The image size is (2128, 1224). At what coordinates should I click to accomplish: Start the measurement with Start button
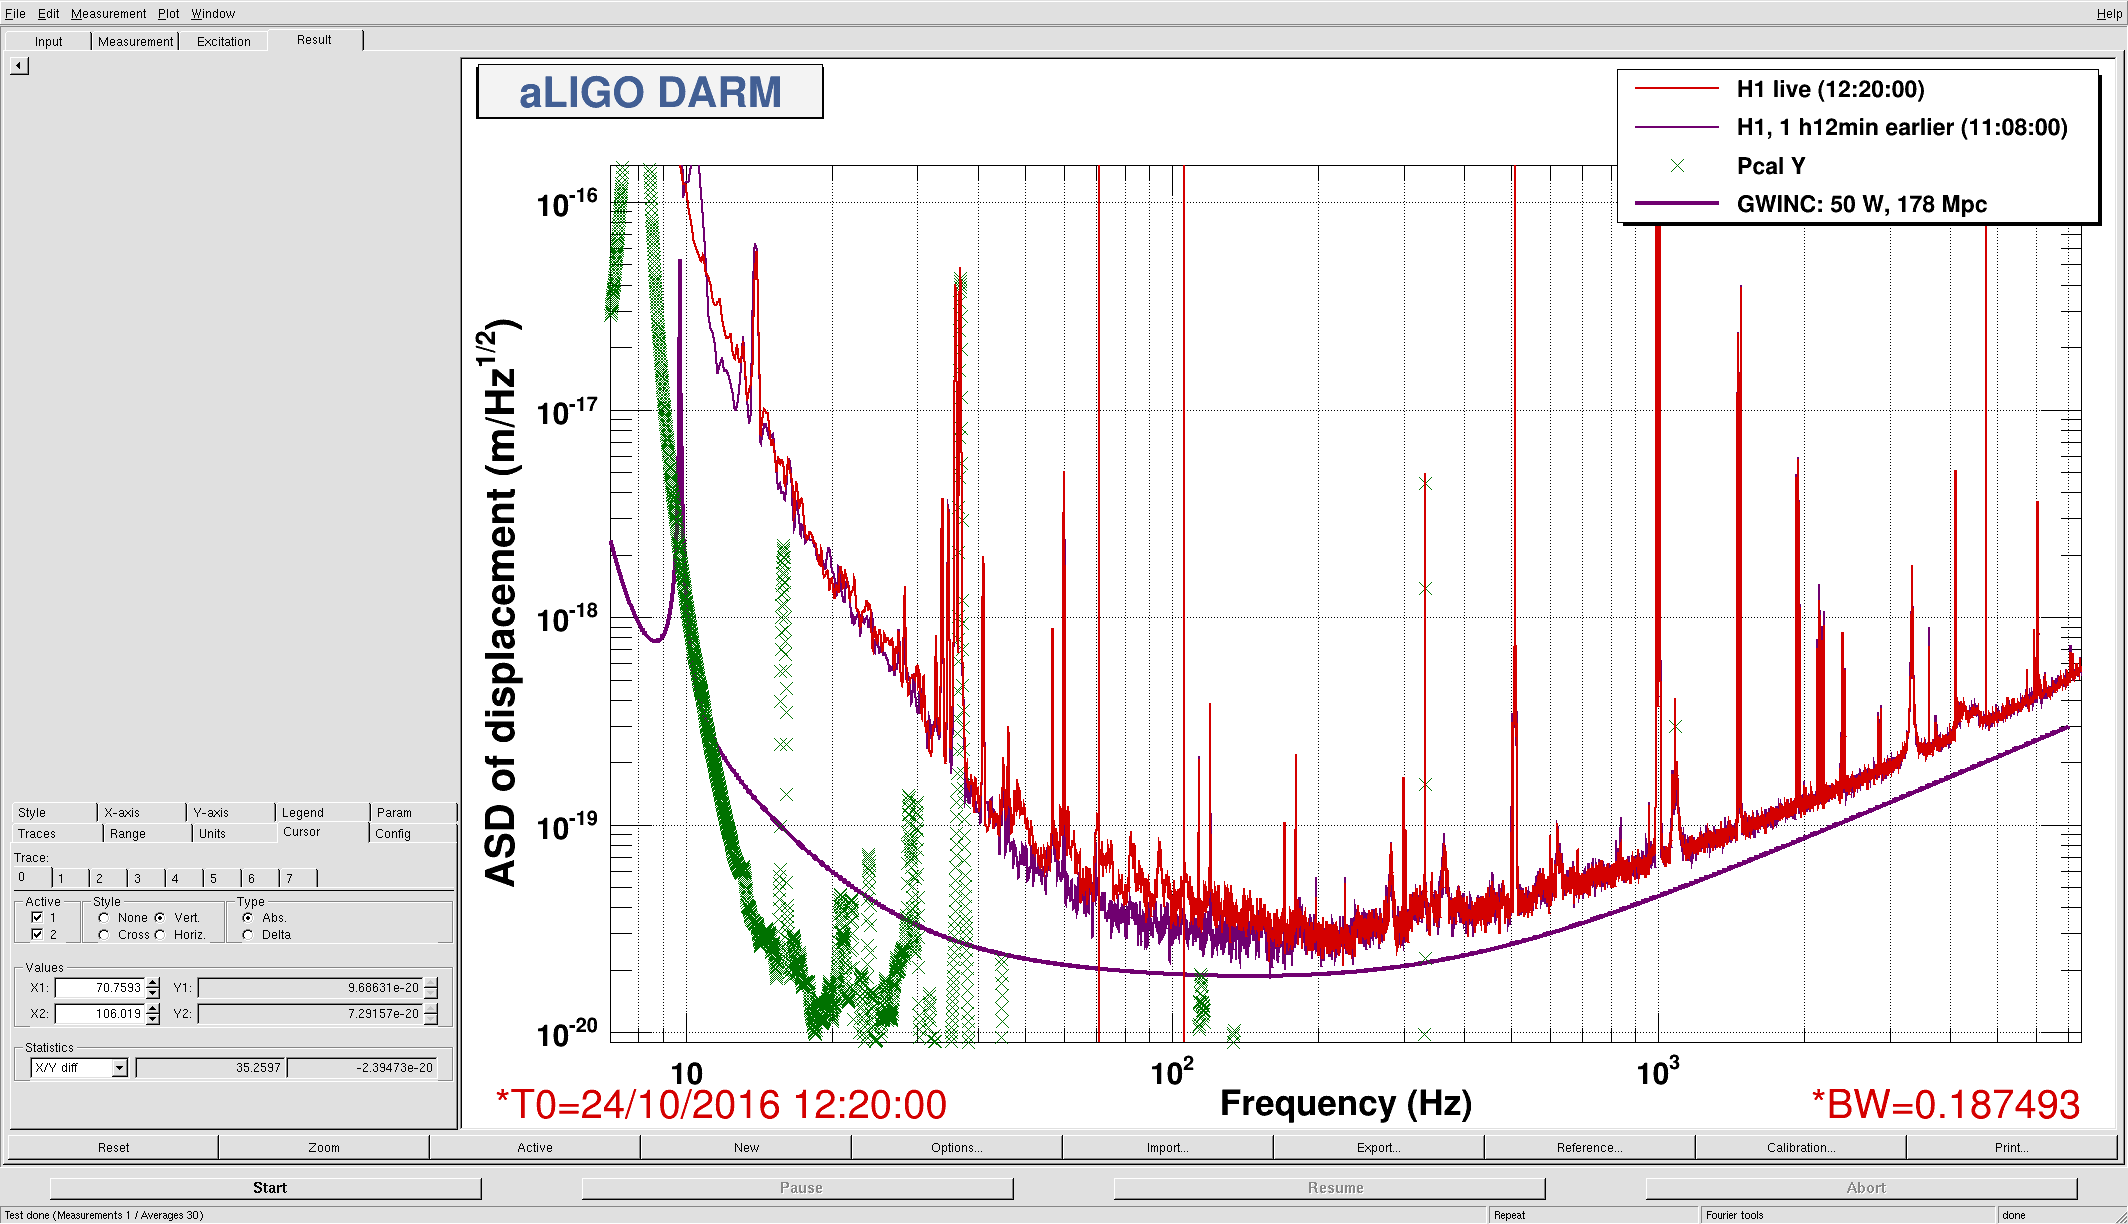click(x=266, y=1188)
